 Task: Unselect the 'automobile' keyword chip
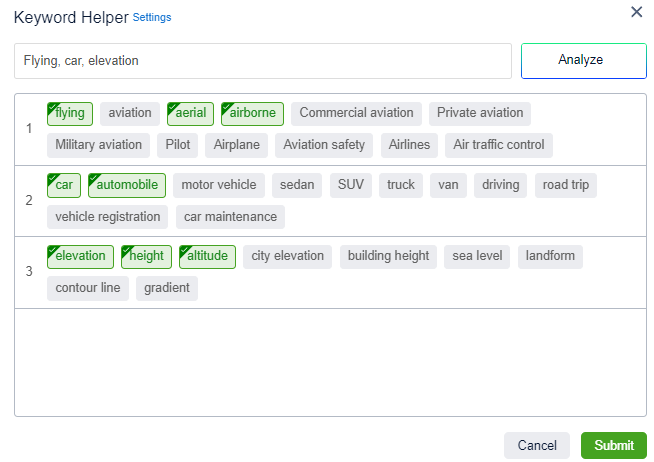coord(127,185)
